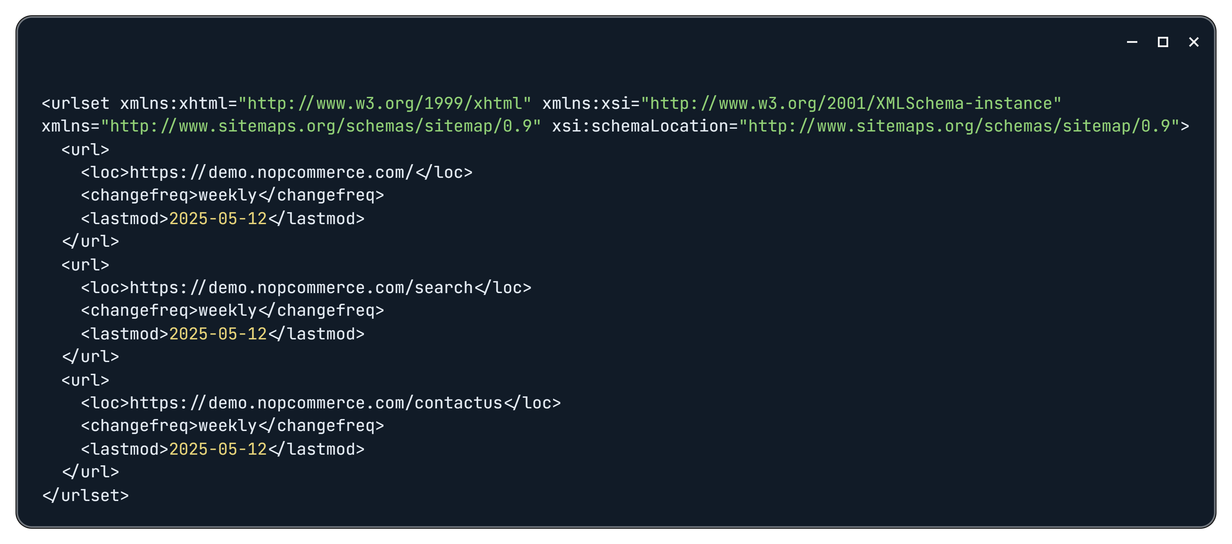Click the lastmod date under search URL

[x=218, y=334]
